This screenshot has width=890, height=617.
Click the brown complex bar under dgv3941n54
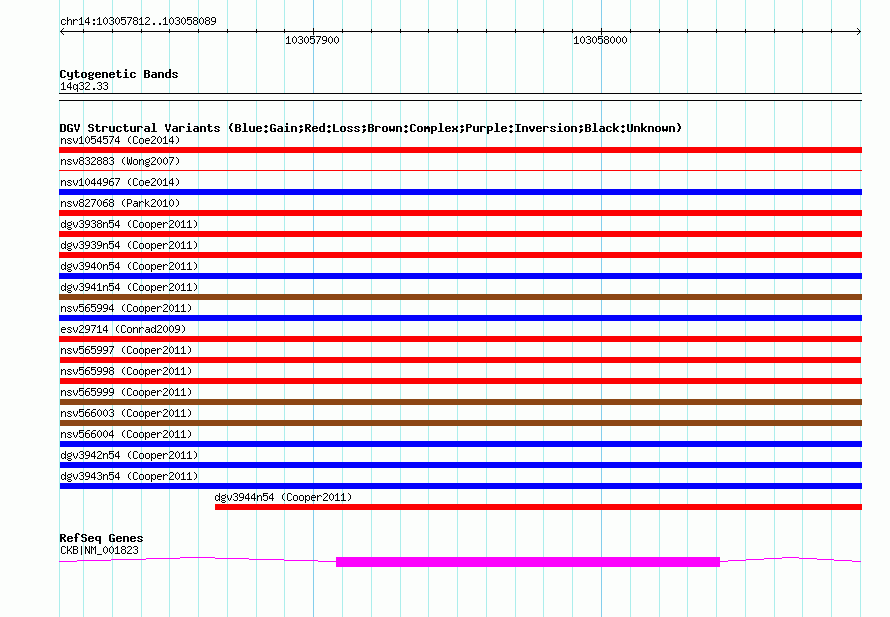pos(460,297)
